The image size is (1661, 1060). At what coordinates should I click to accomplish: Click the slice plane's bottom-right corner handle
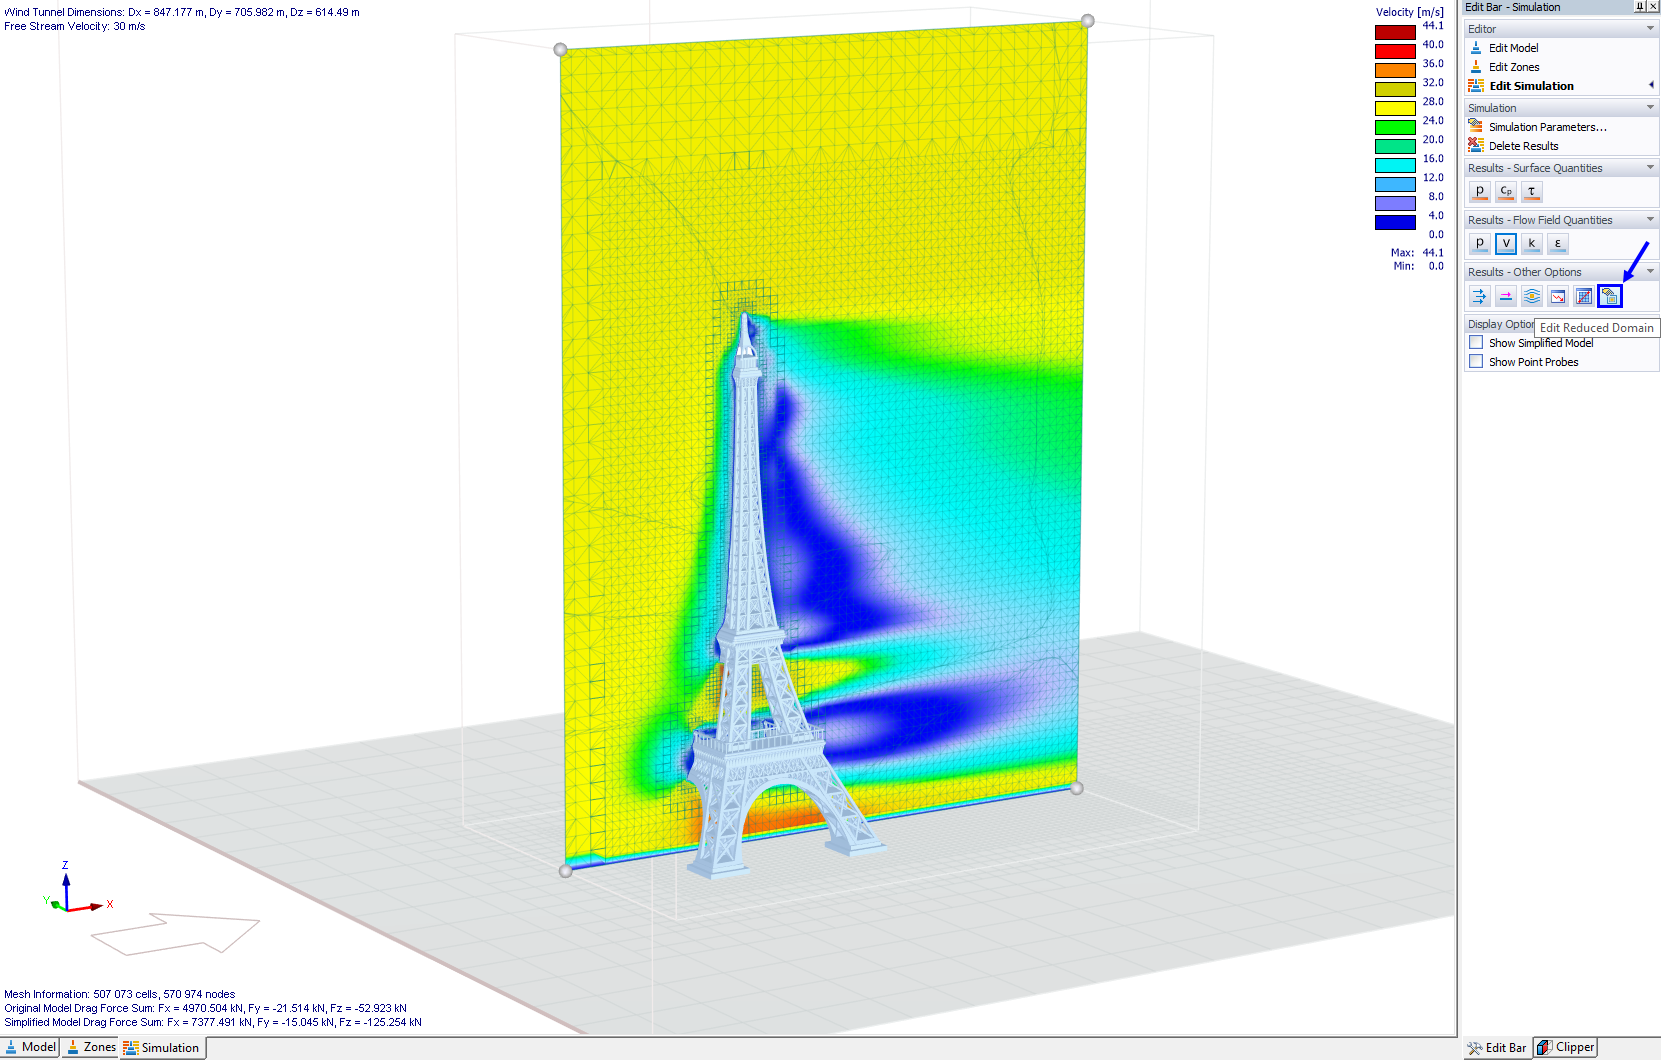[1076, 788]
